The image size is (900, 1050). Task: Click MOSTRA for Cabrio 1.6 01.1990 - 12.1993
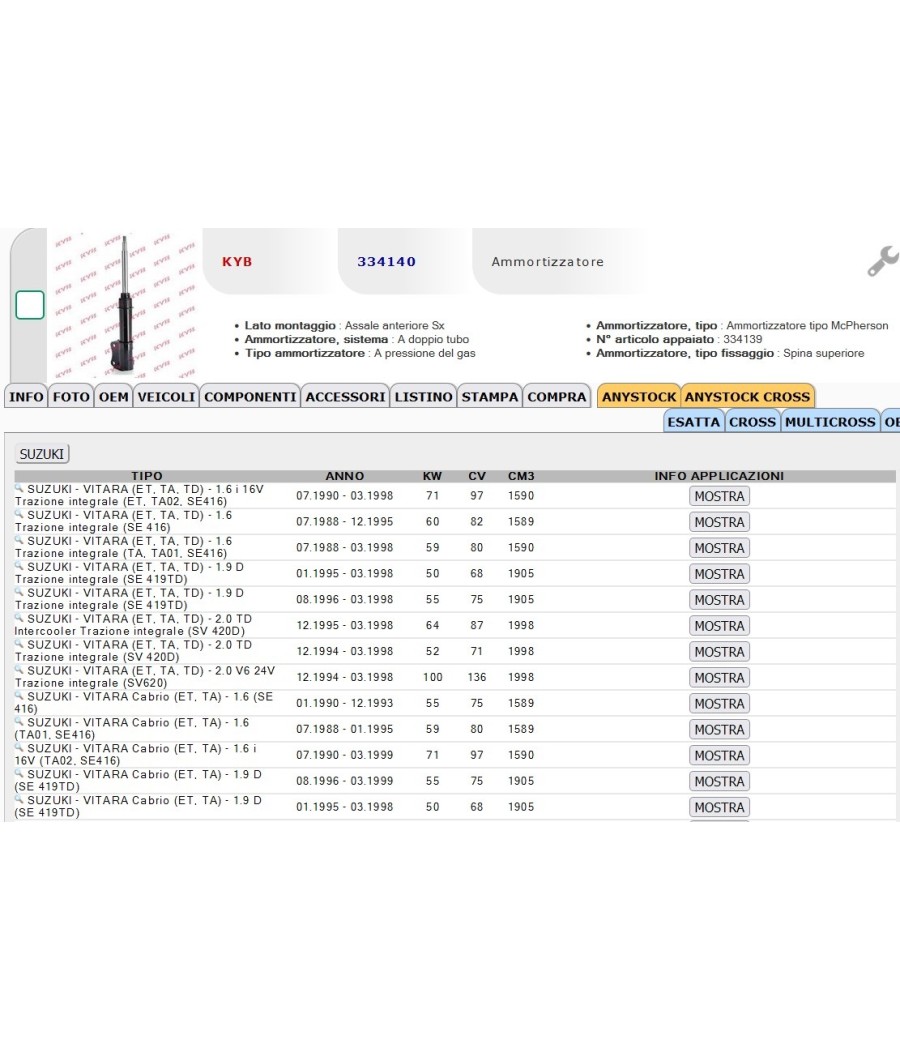tap(719, 704)
